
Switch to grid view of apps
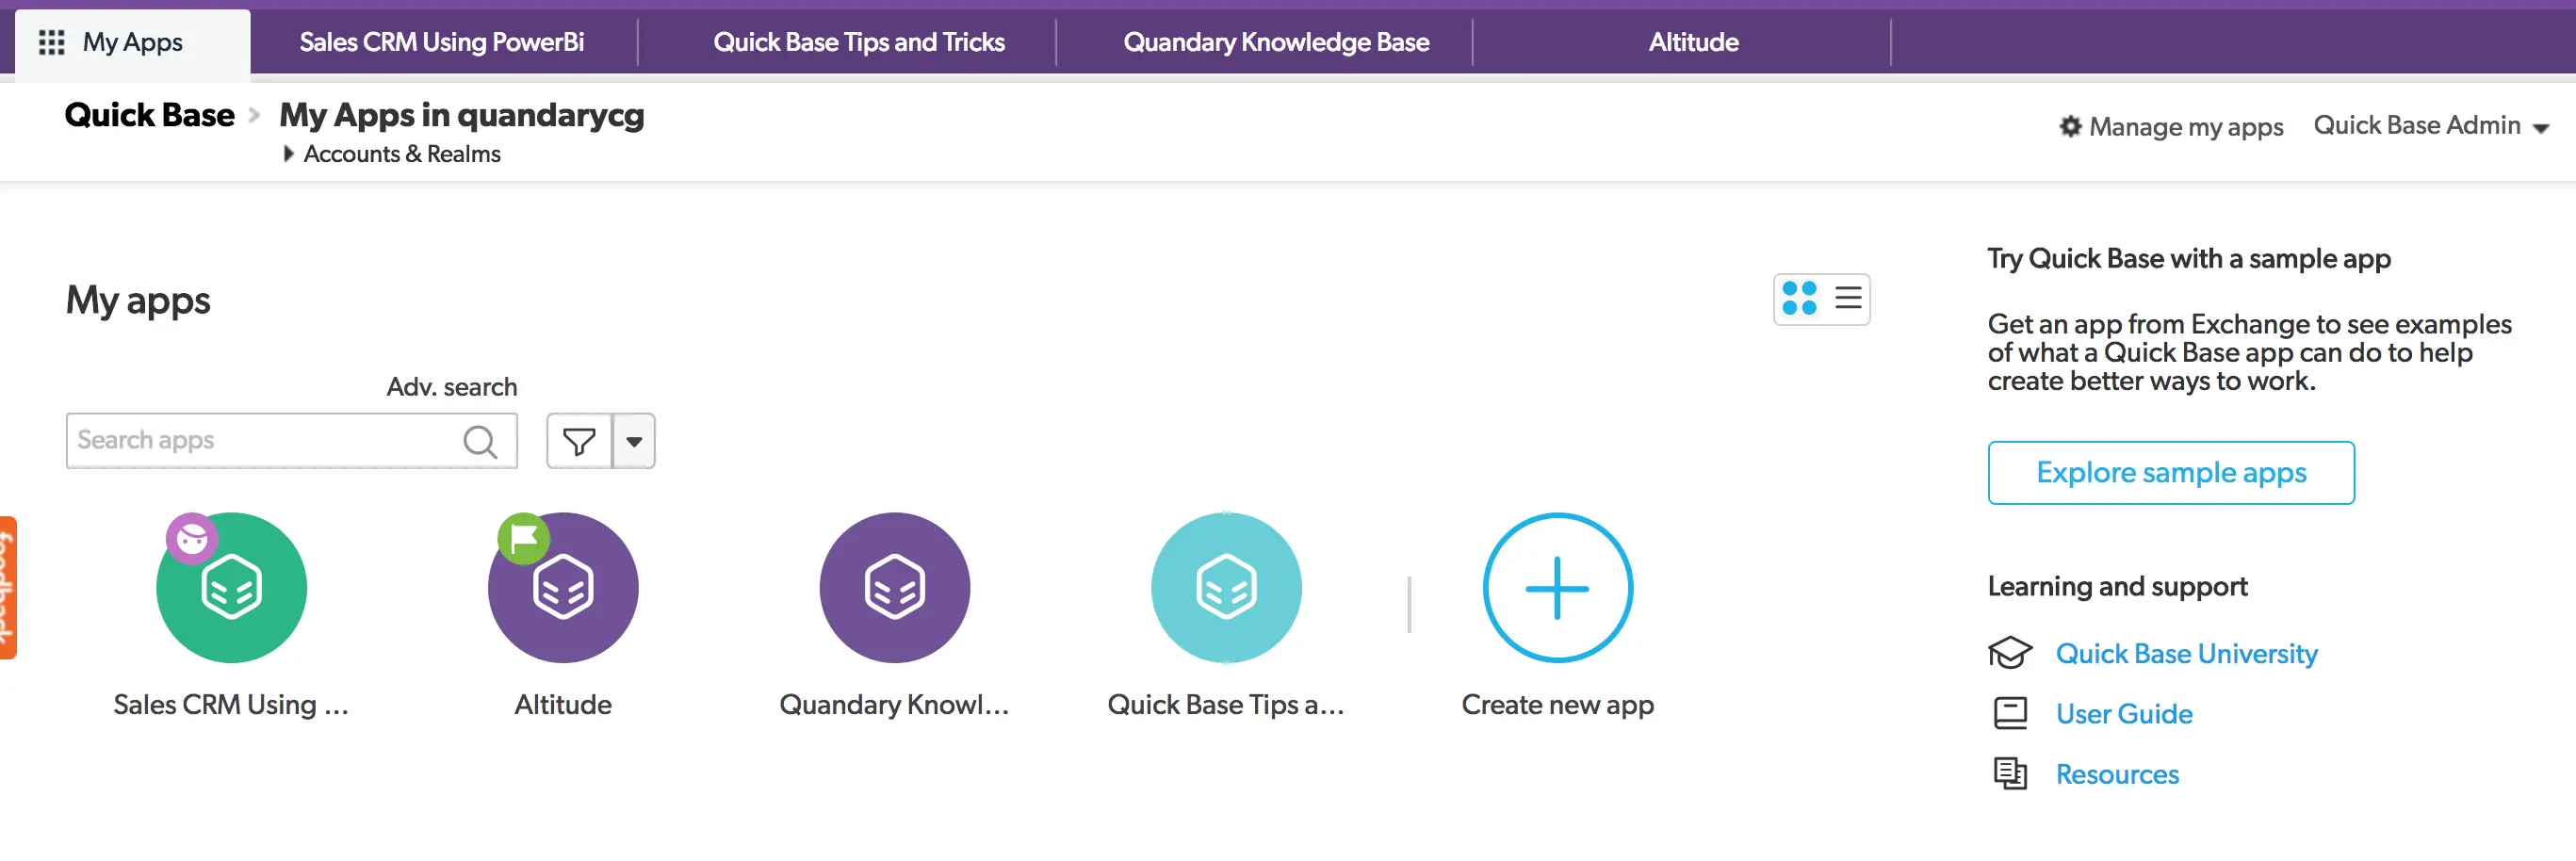click(x=1797, y=298)
